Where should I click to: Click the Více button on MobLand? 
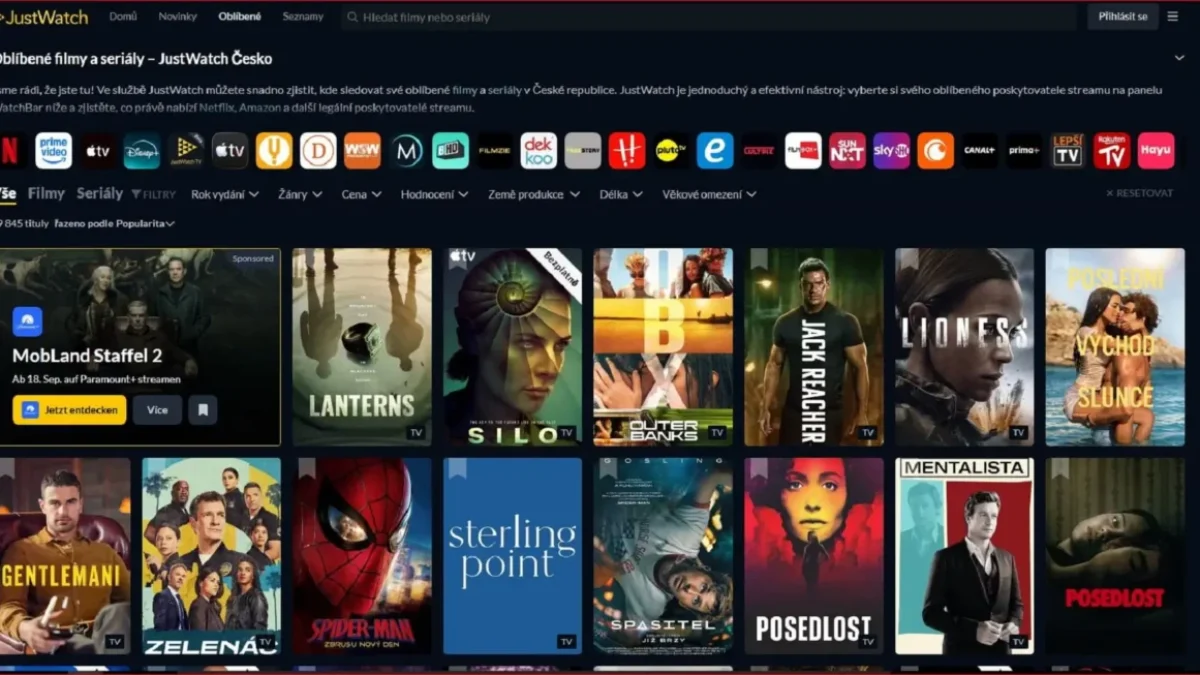[x=157, y=410]
